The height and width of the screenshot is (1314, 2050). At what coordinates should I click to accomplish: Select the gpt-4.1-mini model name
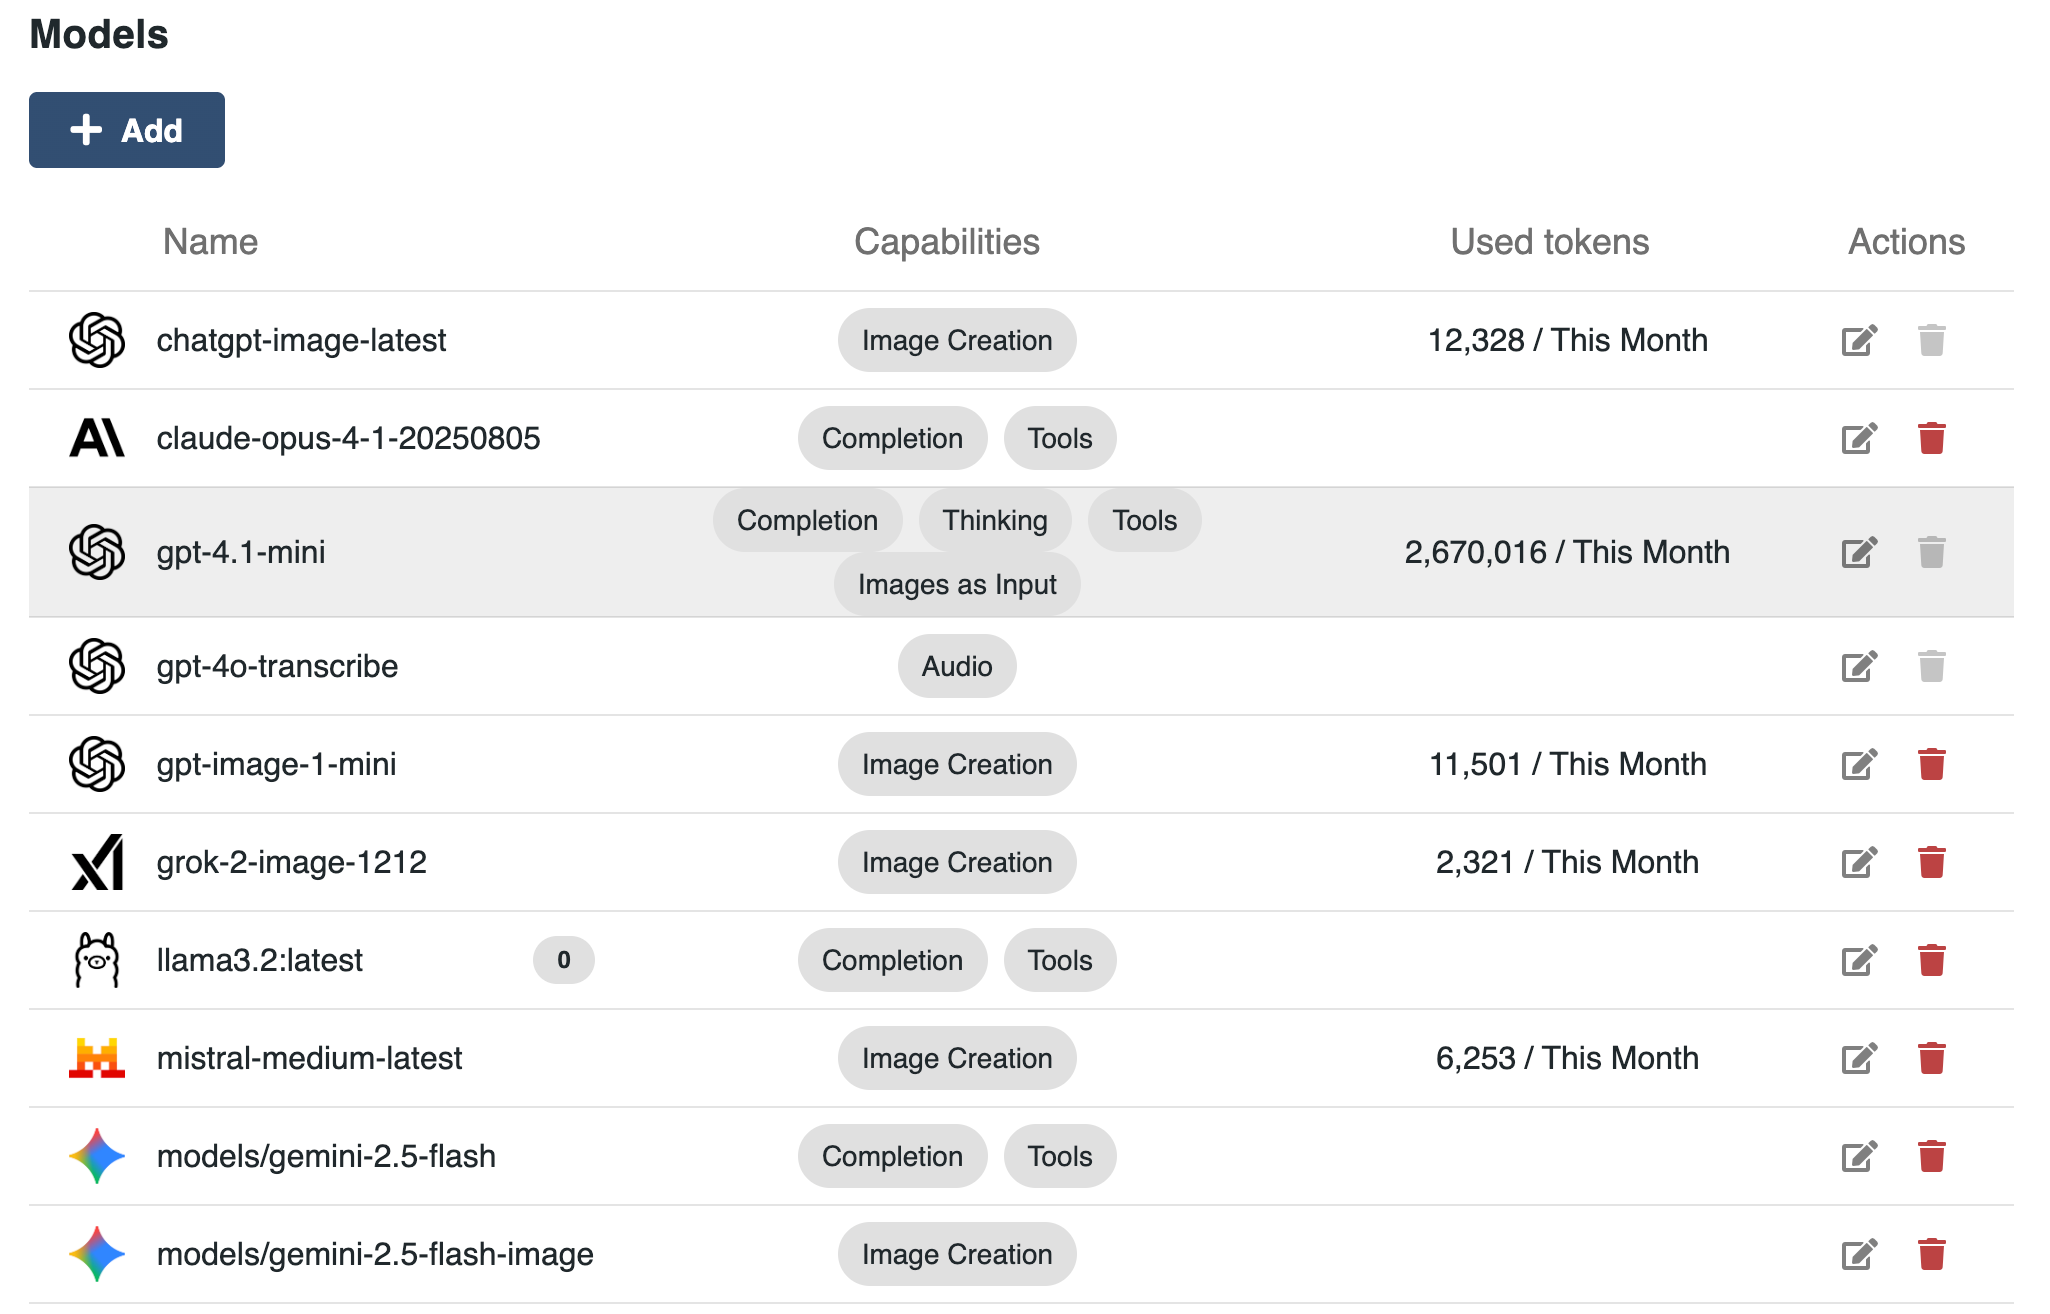(x=241, y=553)
